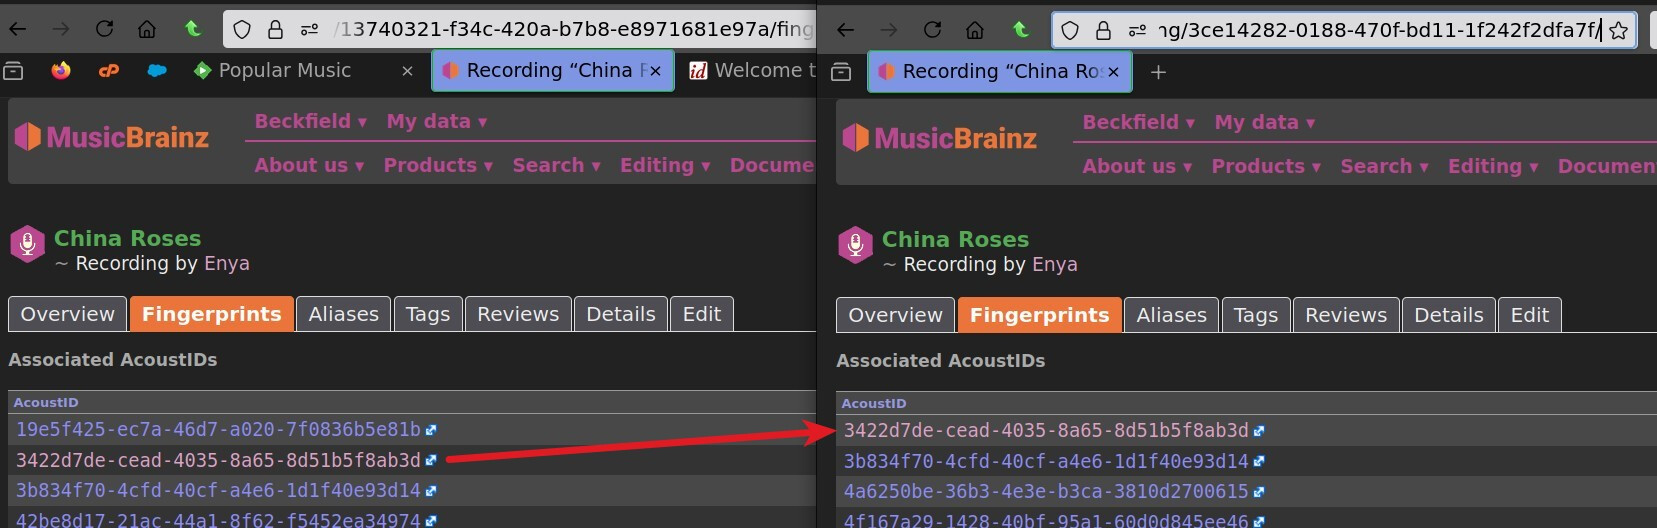Switch to the Popular Music browser tab

point(285,71)
